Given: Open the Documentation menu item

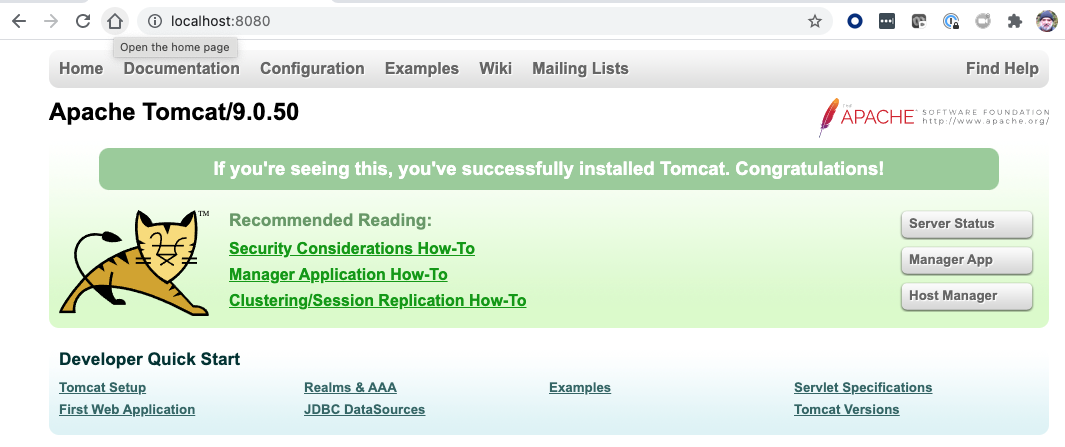Looking at the screenshot, I should point(181,69).
